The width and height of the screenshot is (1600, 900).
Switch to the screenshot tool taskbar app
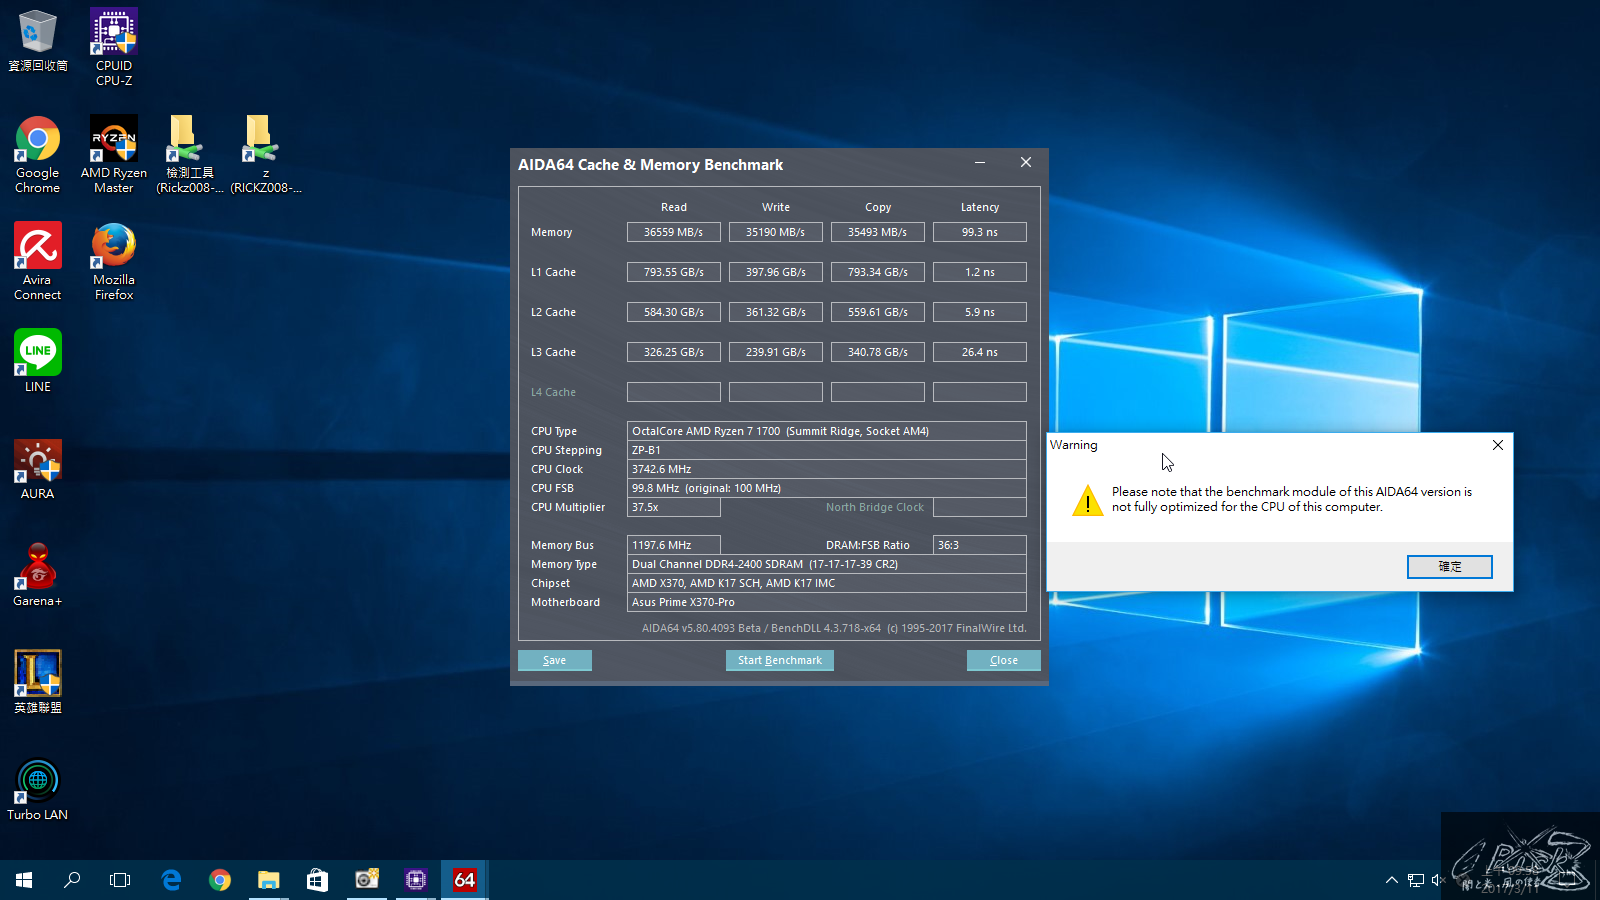click(x=367, y=880)
